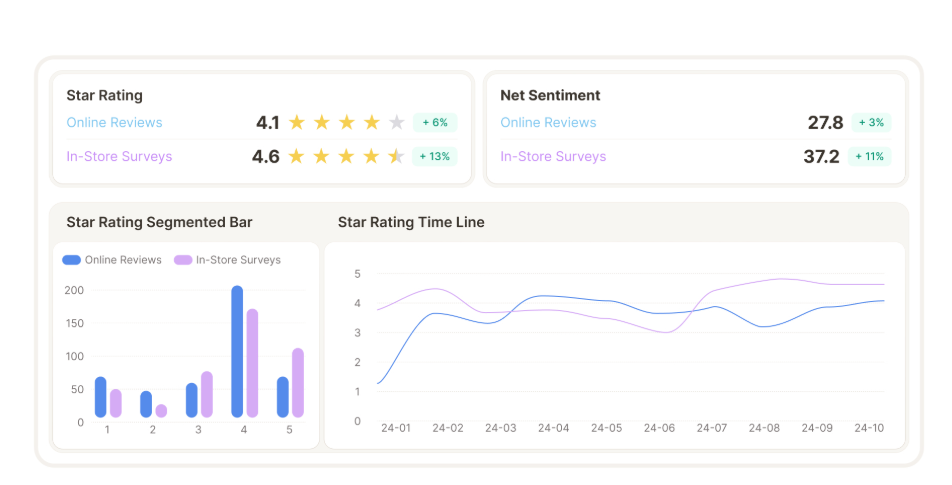Select the purple bar for 5-star rating

point(298,382)
